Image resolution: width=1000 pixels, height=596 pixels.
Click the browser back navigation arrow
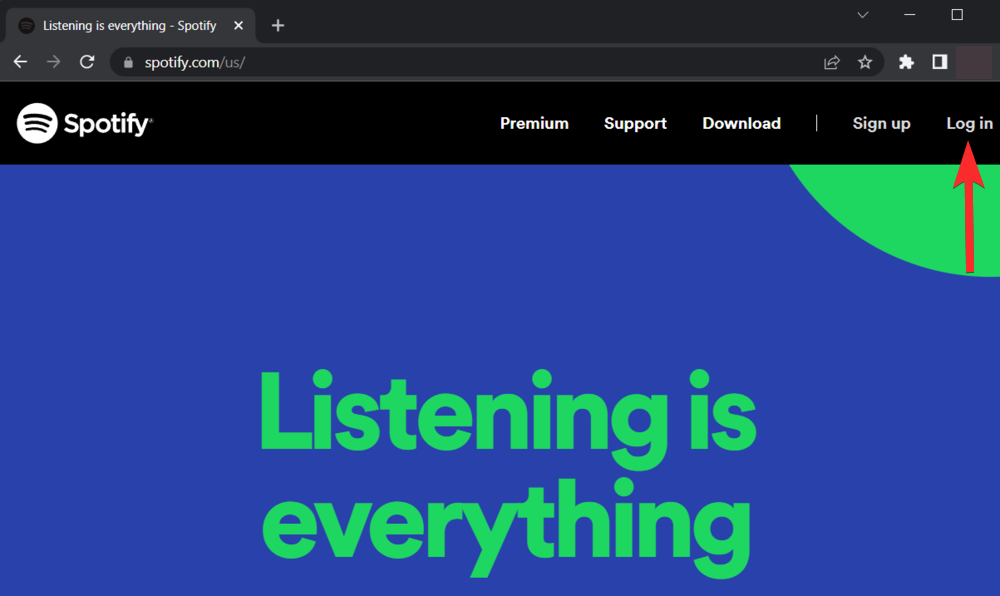tap(20, 61)
